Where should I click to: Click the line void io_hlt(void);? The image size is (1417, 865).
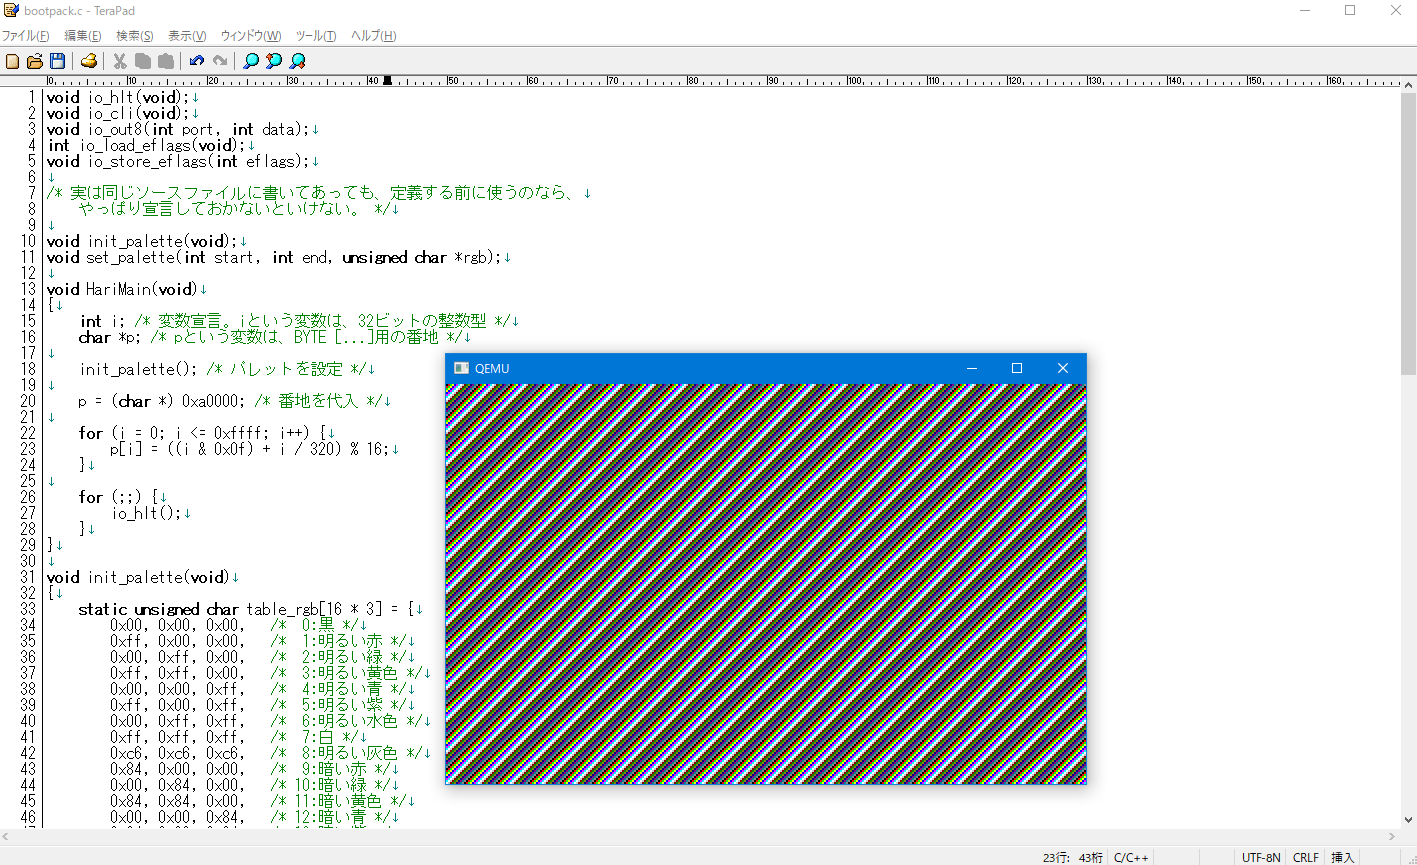click(x=119, y=97)
